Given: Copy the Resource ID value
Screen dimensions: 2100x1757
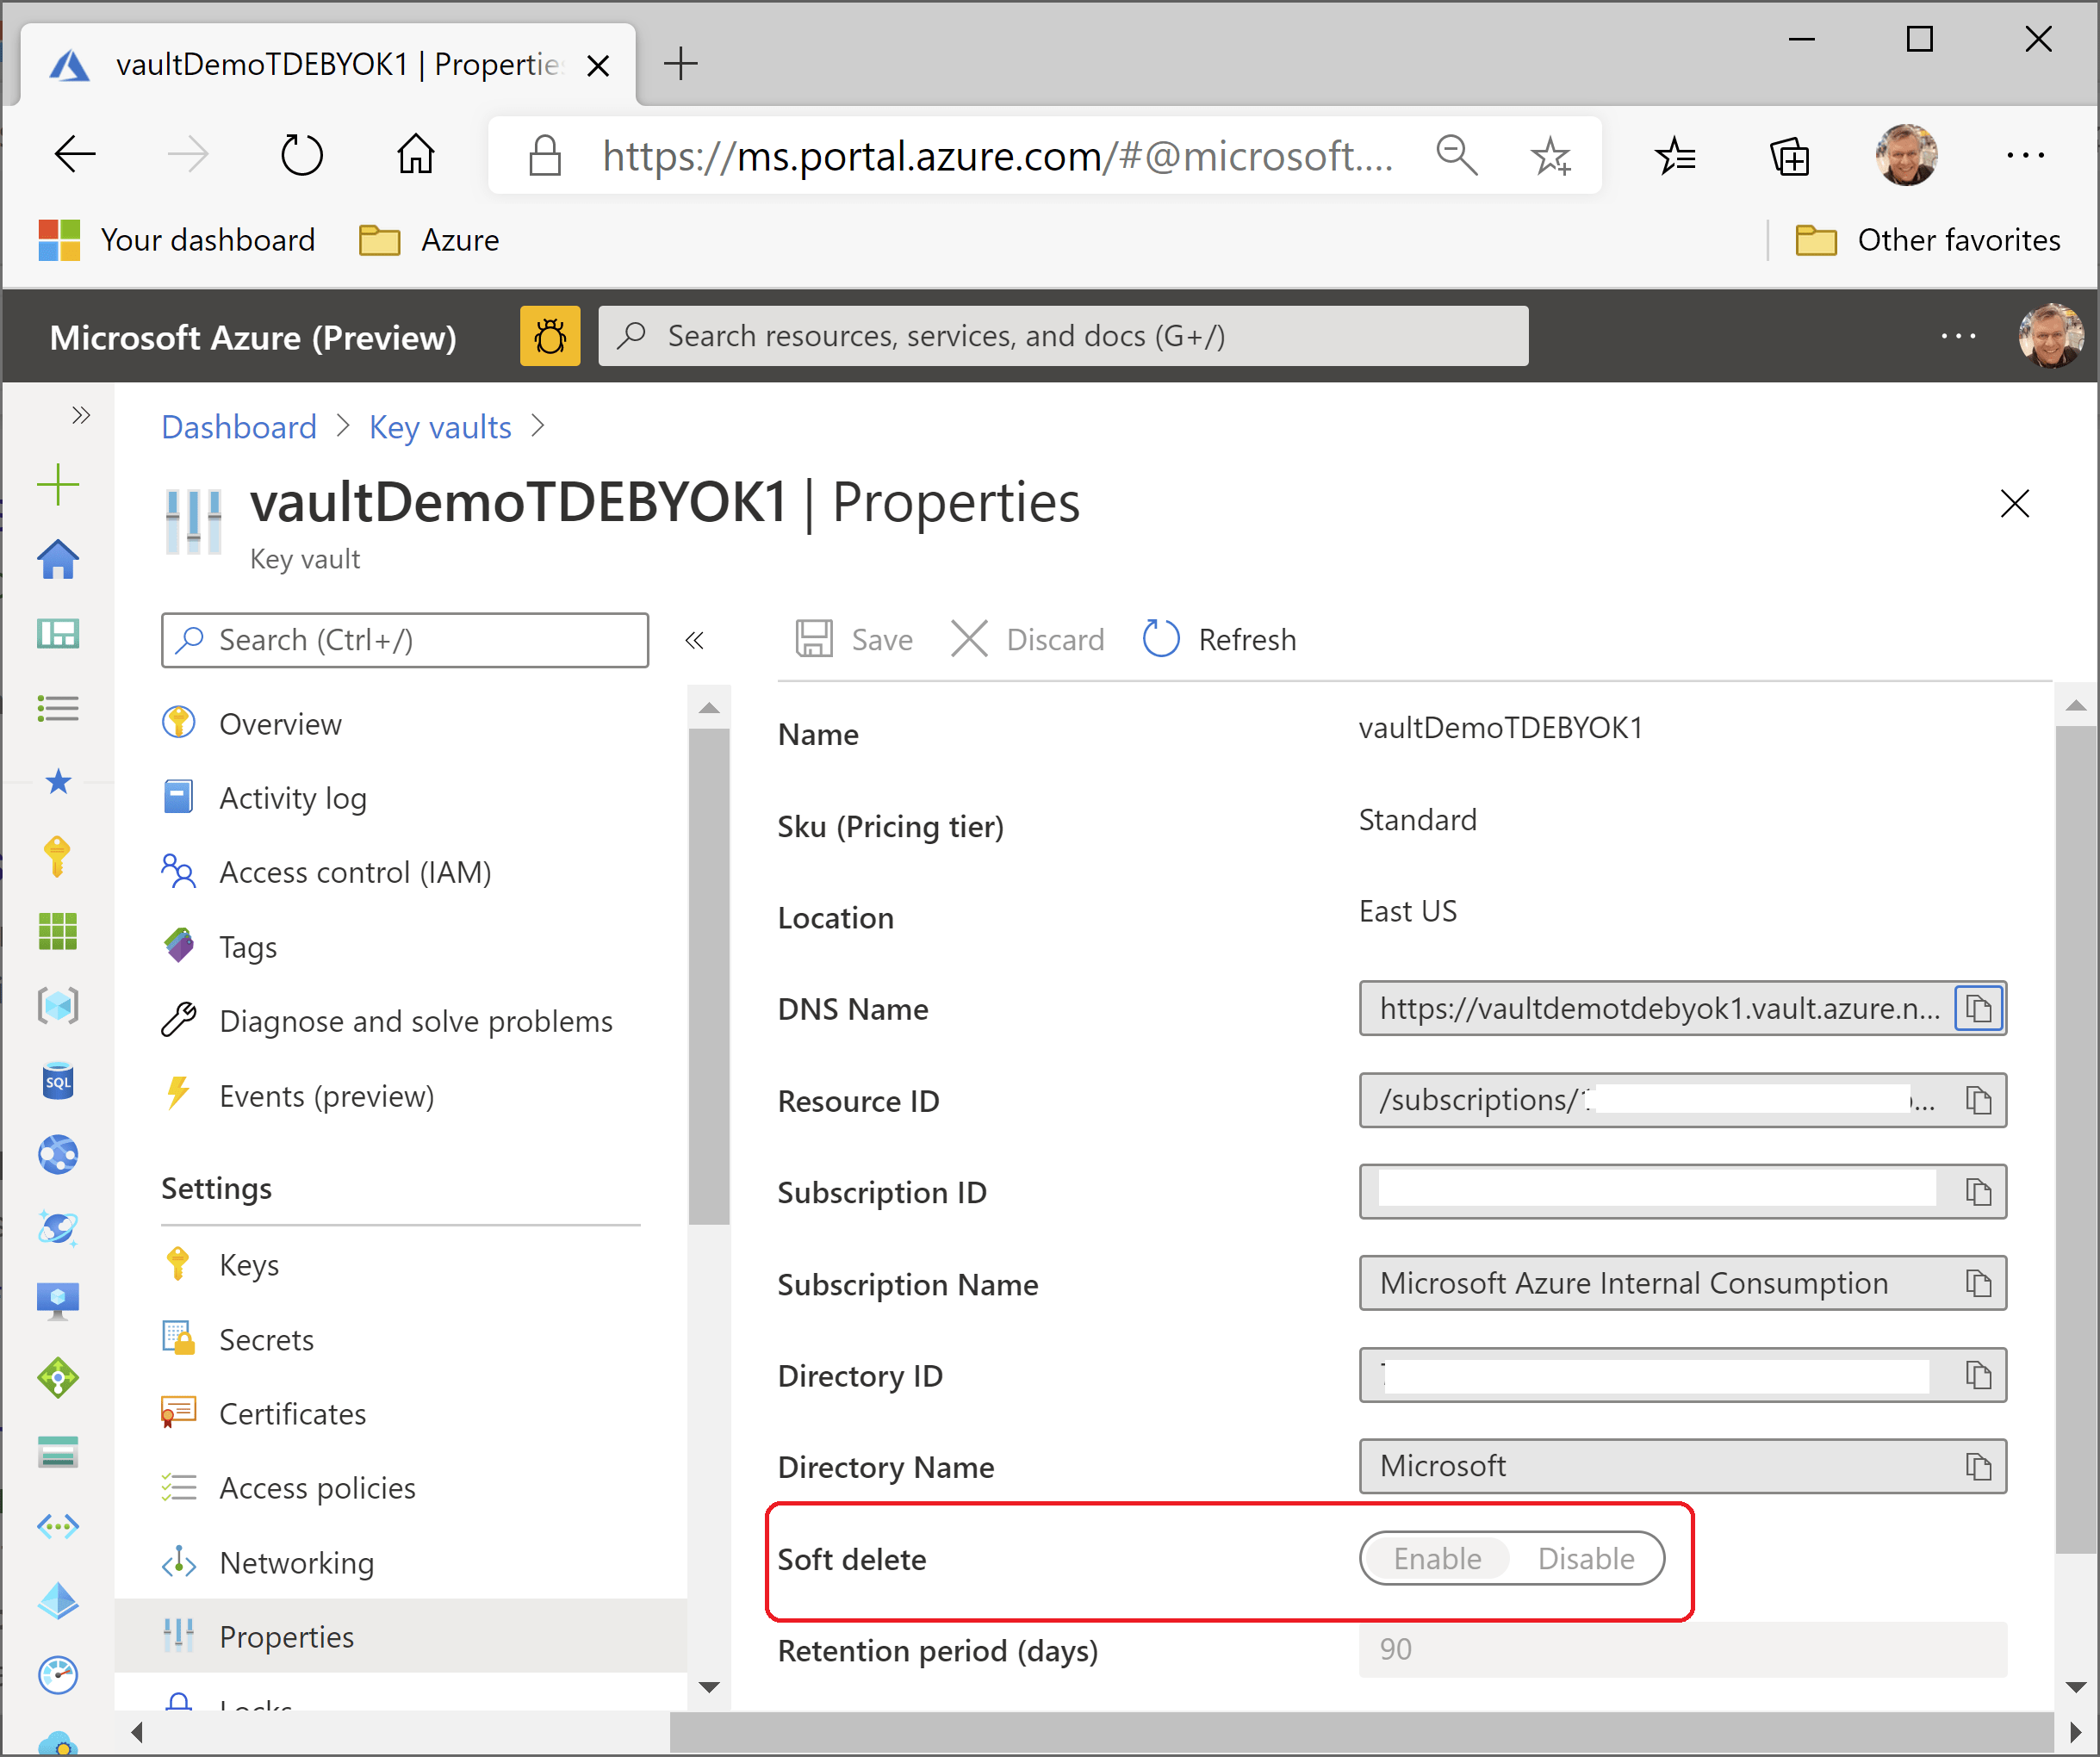Looking at the screenshot, I should tap(1978, 1100).
